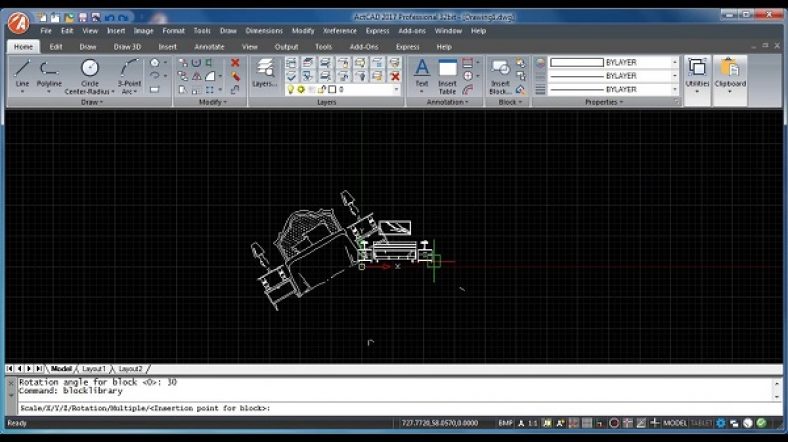Click the command line input field
788x442 pixels.
tap(400, 408)
